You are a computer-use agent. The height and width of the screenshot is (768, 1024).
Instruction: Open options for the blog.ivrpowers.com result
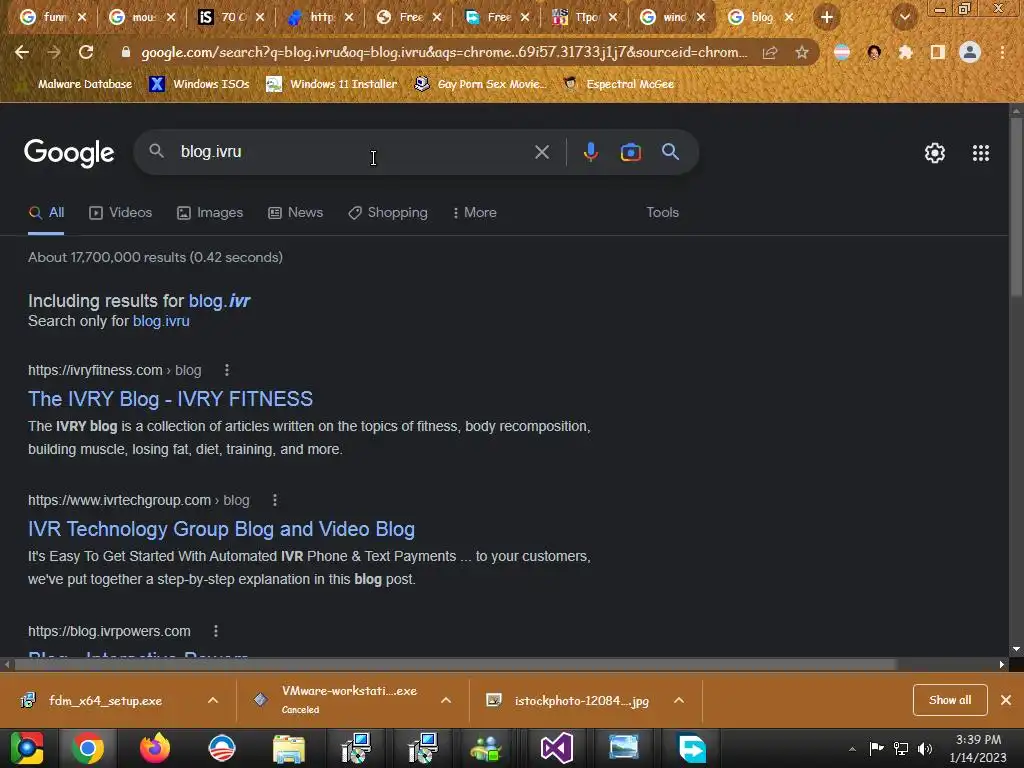coord(216,632)
